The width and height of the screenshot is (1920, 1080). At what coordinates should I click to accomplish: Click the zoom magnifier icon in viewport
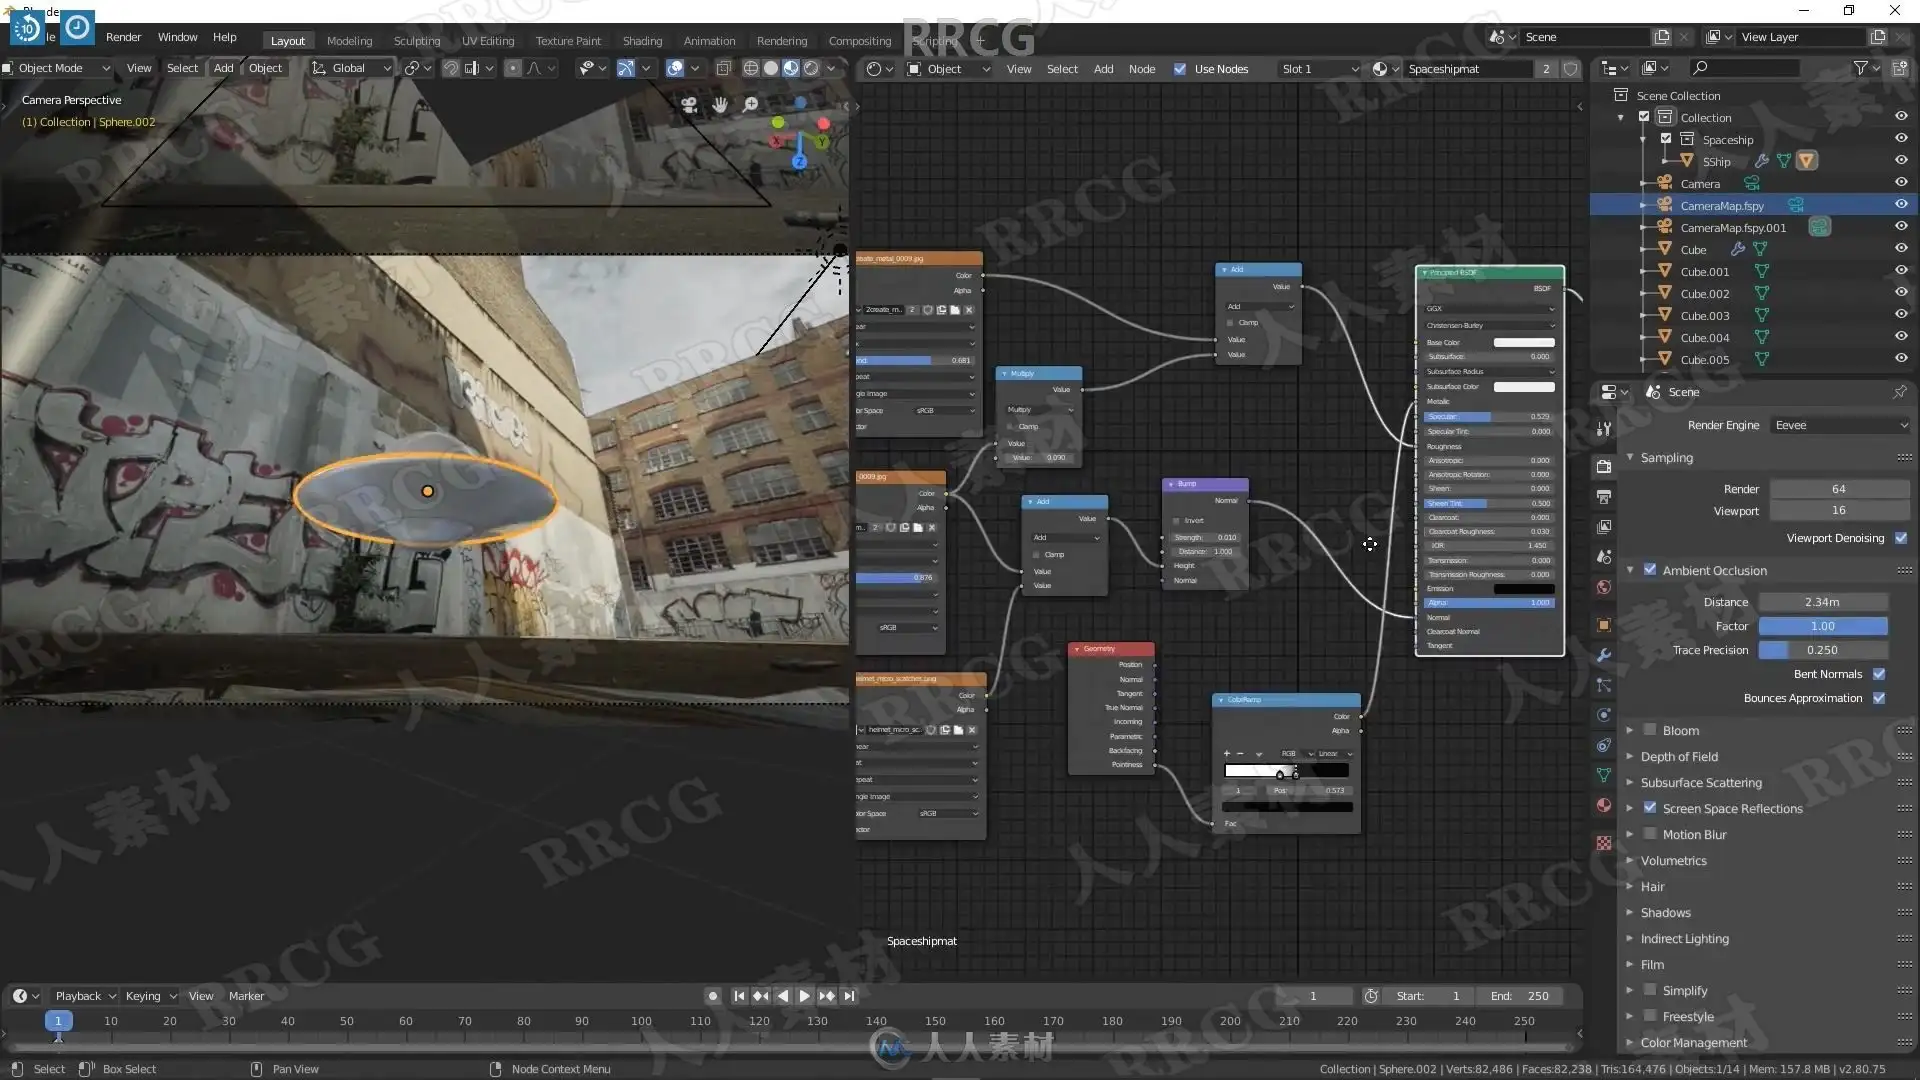click(x=751, y=104)
